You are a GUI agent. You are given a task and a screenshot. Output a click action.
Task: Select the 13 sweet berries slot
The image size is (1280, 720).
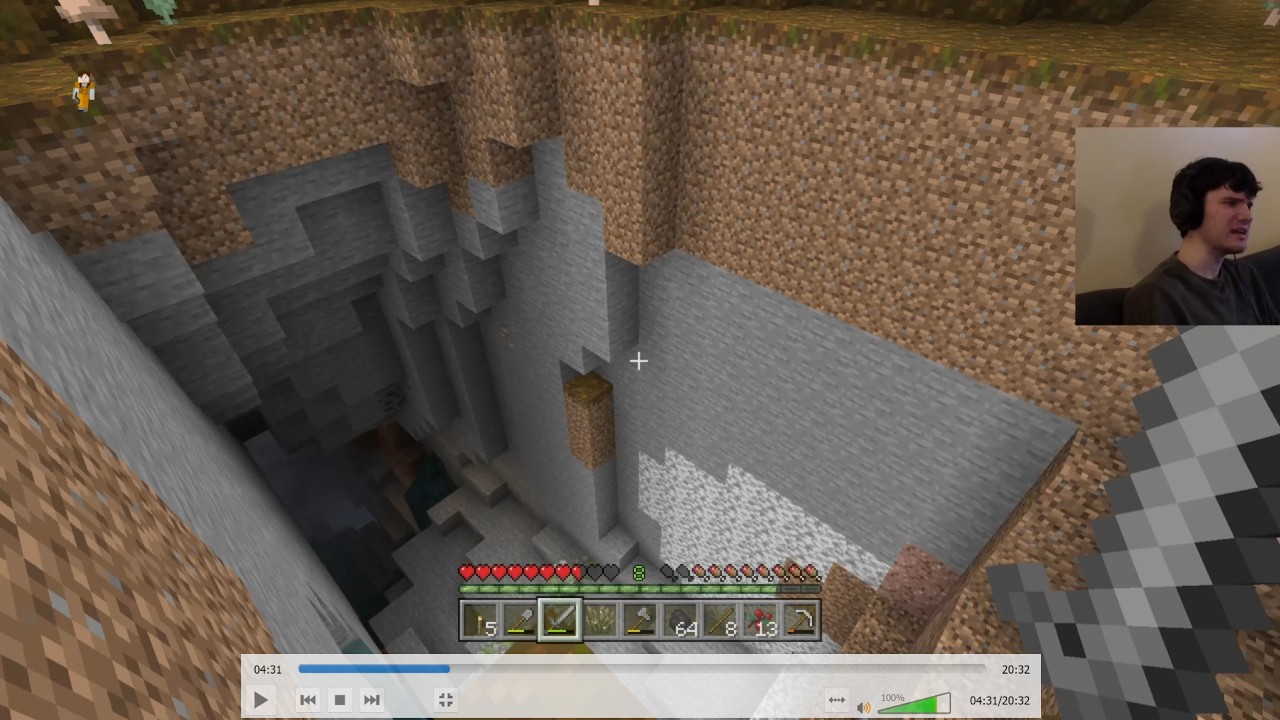coord(760,620)
